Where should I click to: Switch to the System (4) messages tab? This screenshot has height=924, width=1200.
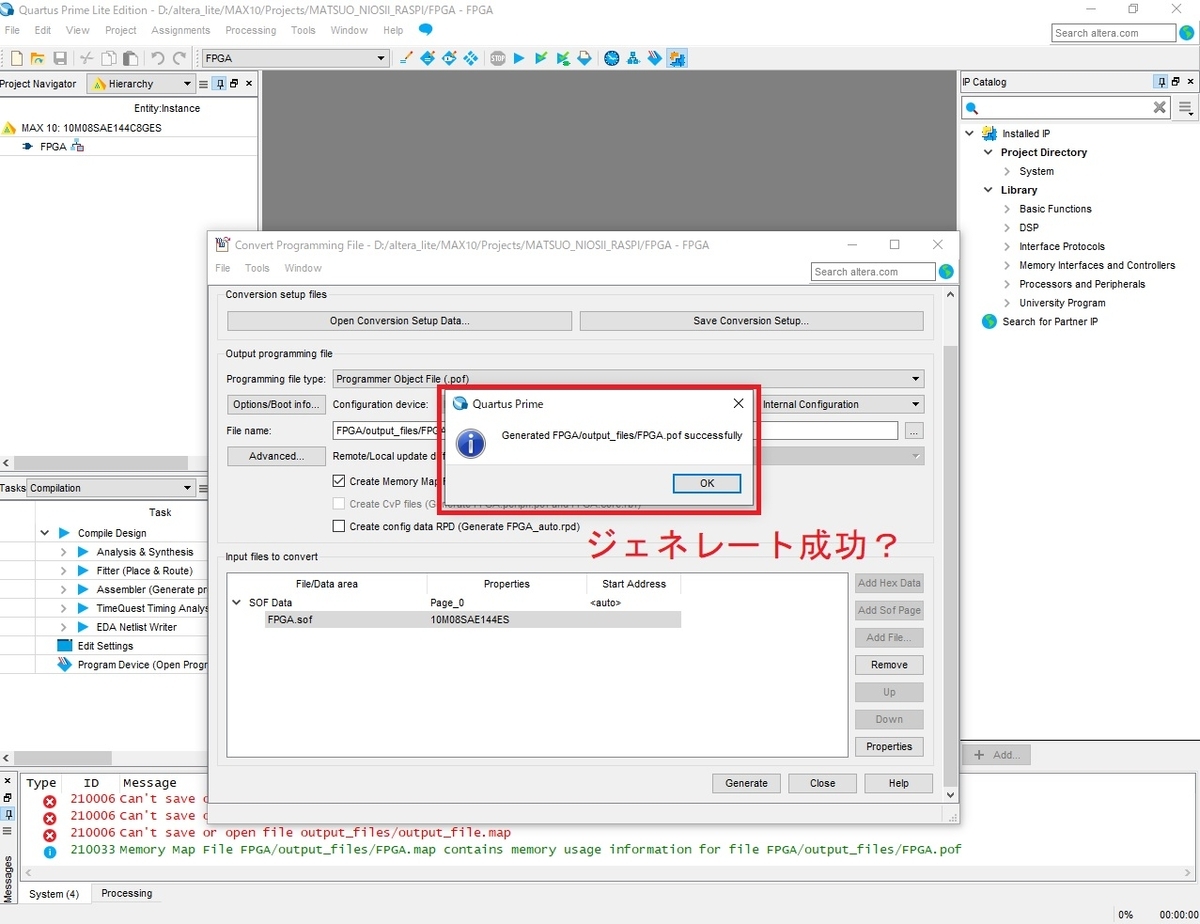pyautogui.click(x=54, y=894)
